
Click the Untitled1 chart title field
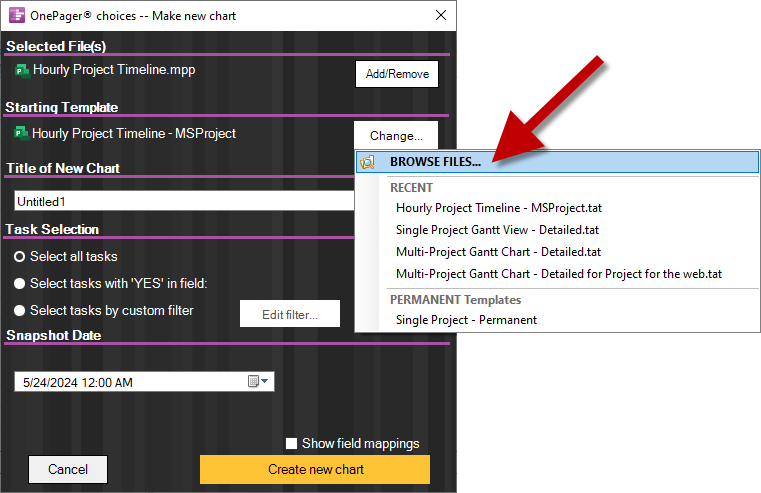[184, 201]
